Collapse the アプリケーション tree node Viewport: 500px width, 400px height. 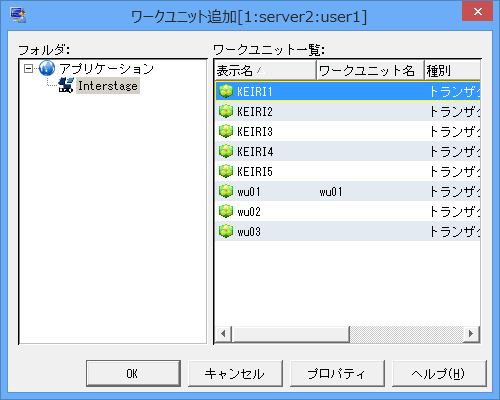click(x=29, y=69)
